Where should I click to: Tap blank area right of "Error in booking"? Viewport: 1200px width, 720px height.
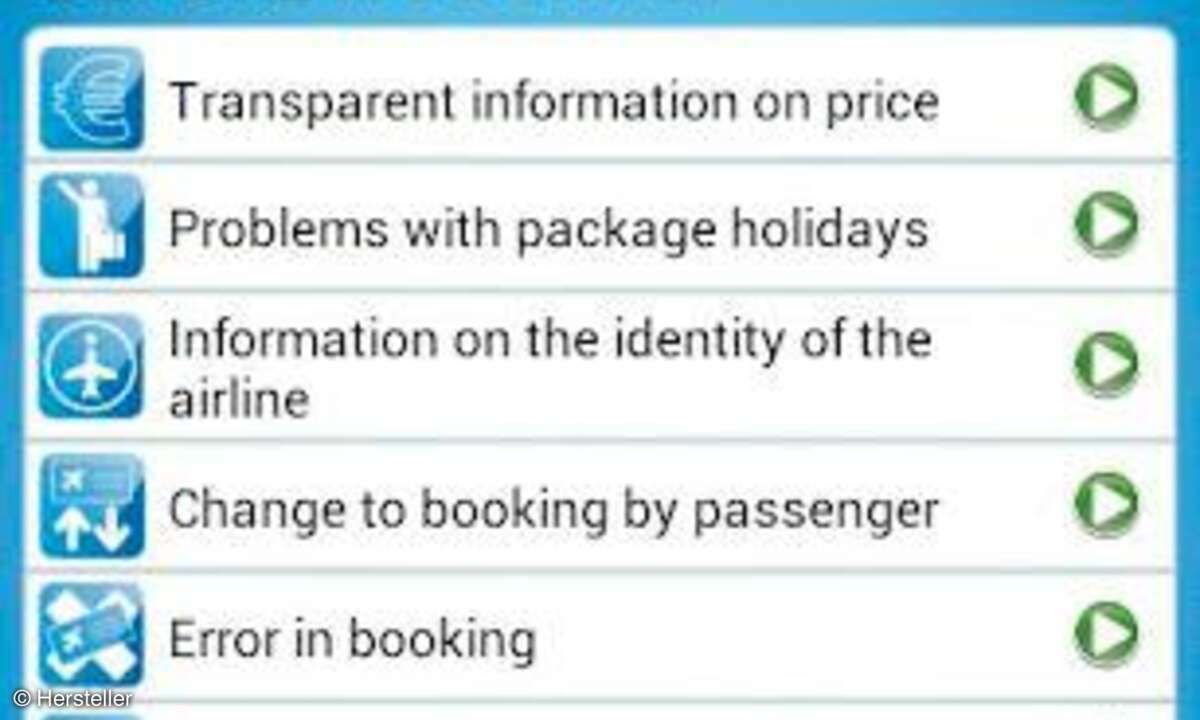800,636
